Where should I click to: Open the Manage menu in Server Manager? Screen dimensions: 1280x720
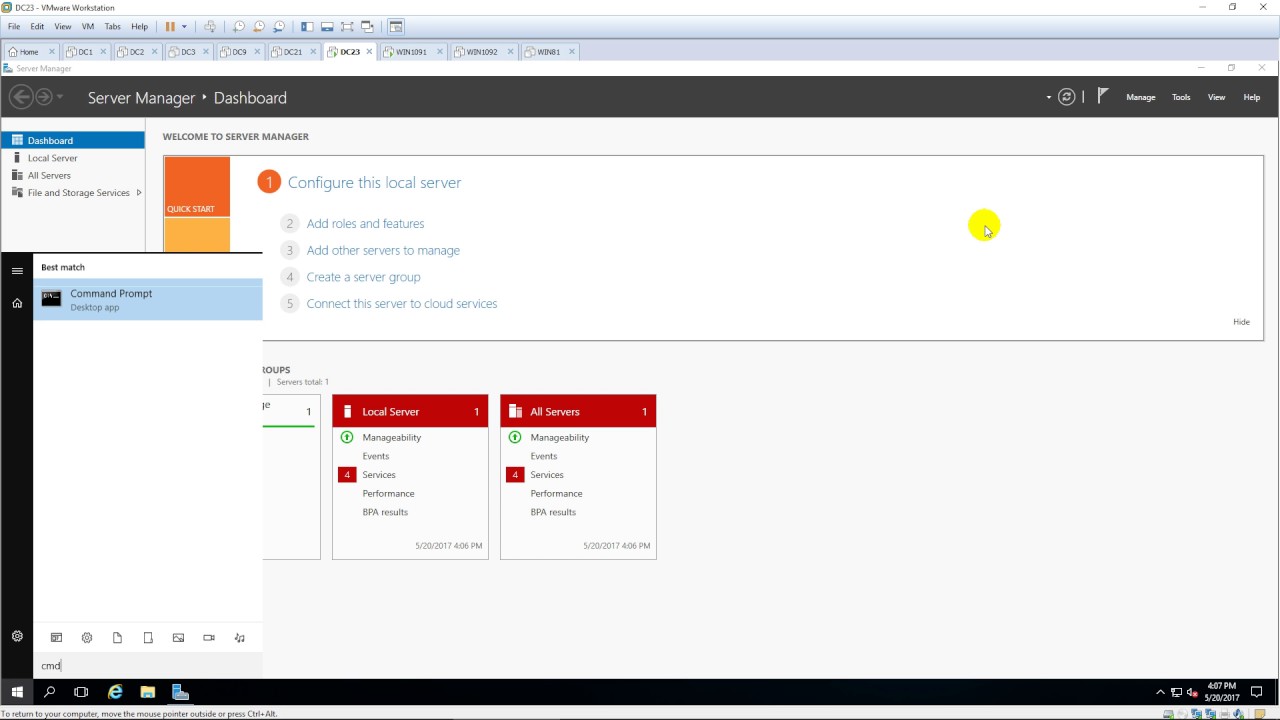coord(1140,97)
